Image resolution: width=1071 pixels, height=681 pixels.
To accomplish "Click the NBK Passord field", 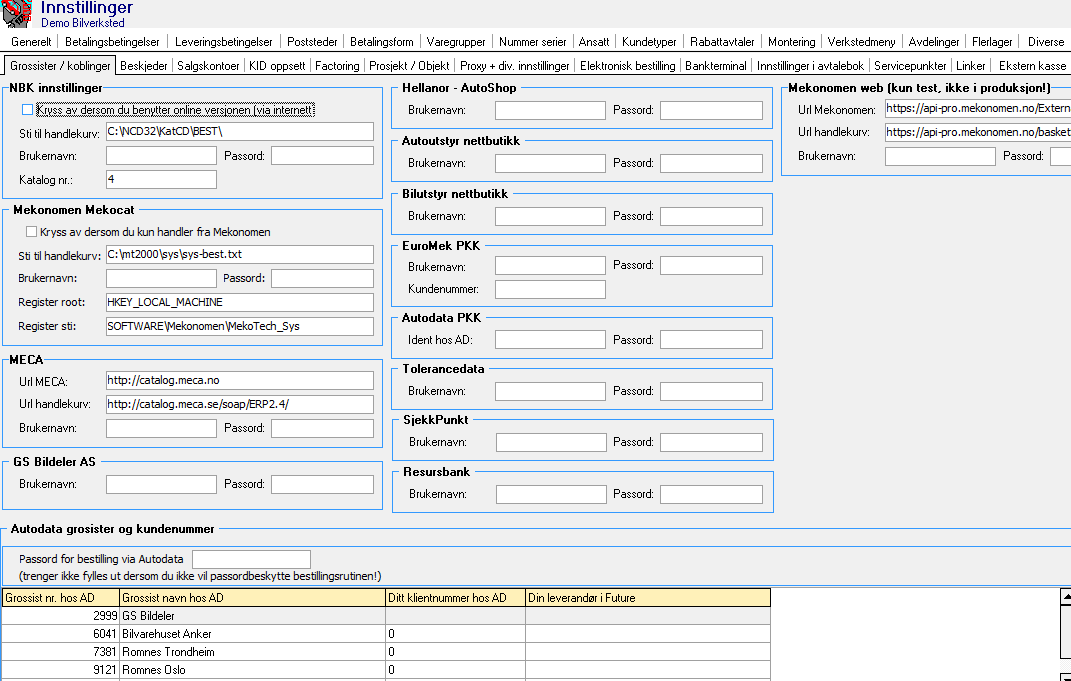I will pyautogui.click(x=322, y=156).
